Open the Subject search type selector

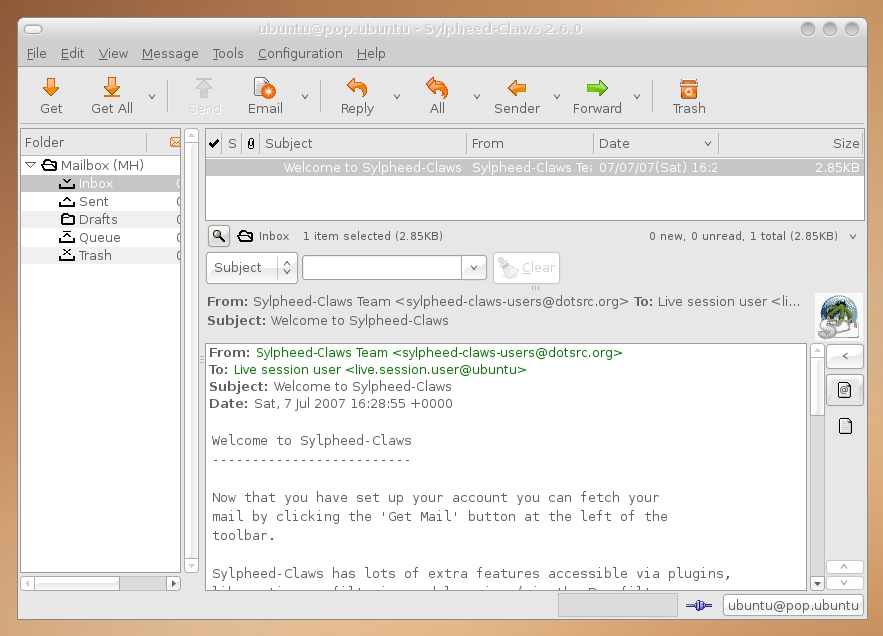pos(252,268)
